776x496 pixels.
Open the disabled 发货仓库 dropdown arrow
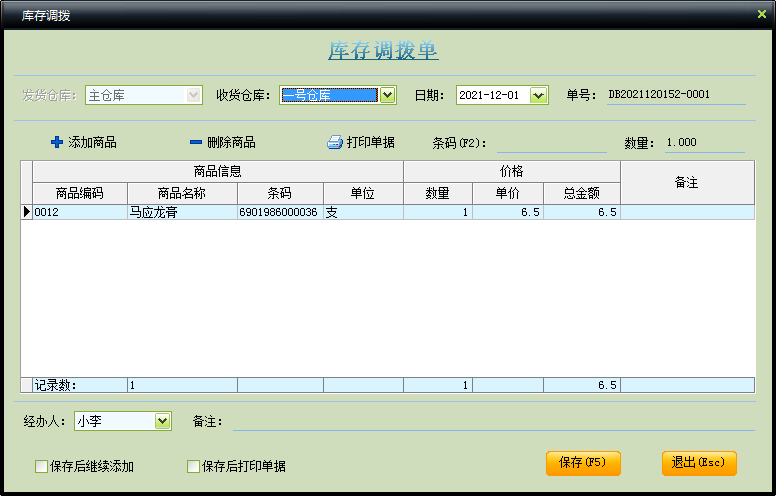[x=193, y=95]
